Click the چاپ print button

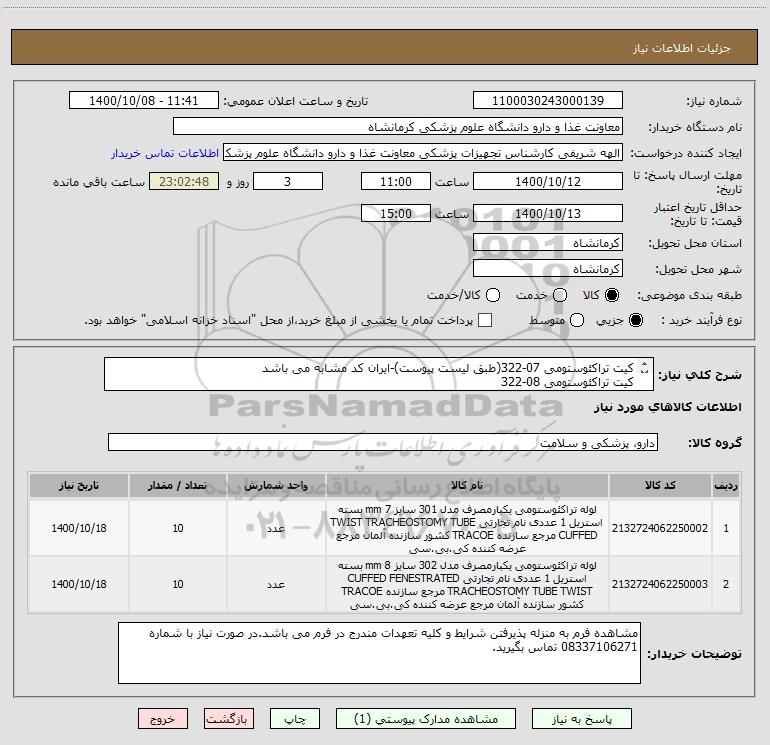pos(295,719)
